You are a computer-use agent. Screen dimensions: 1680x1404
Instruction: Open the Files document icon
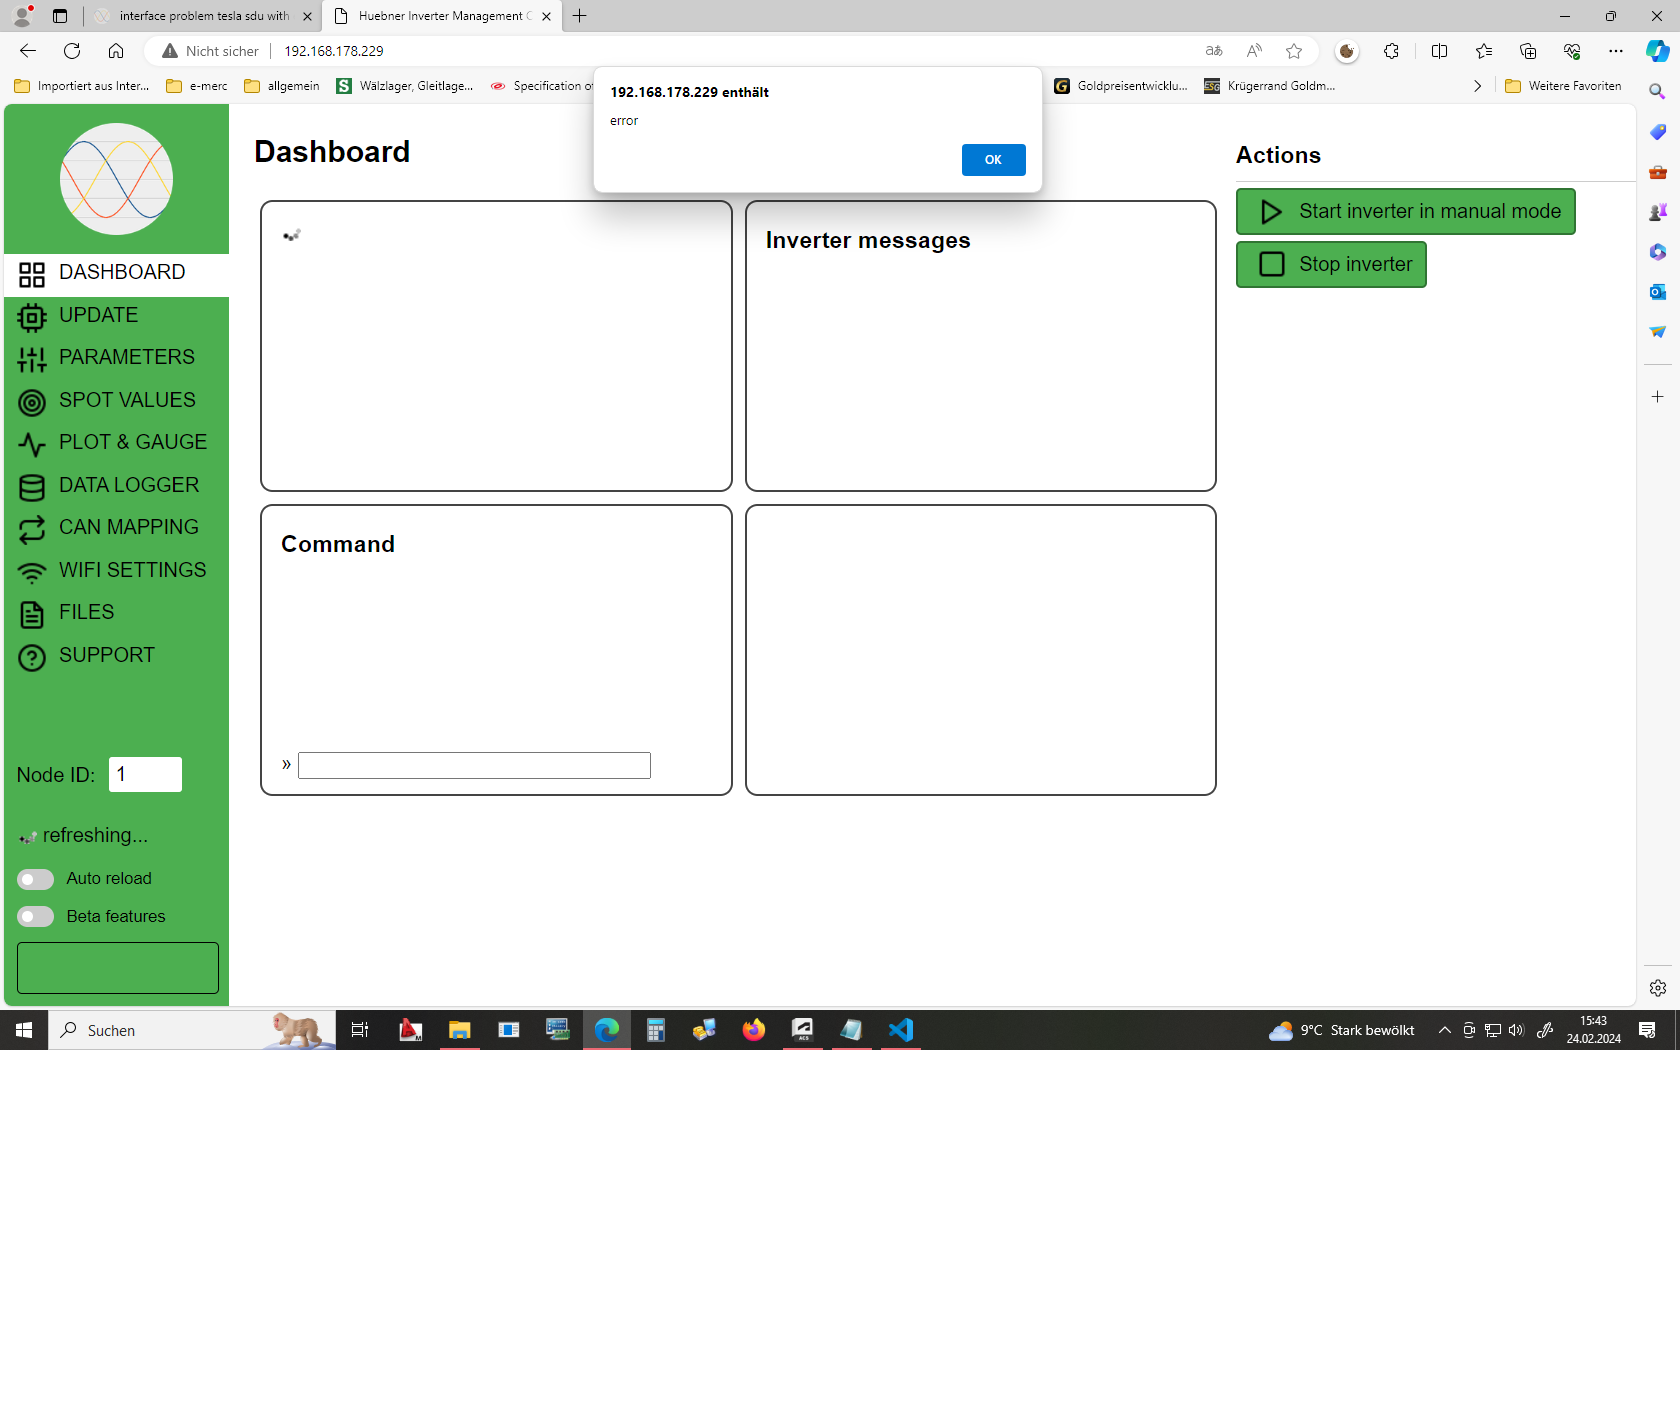[32, 614]
